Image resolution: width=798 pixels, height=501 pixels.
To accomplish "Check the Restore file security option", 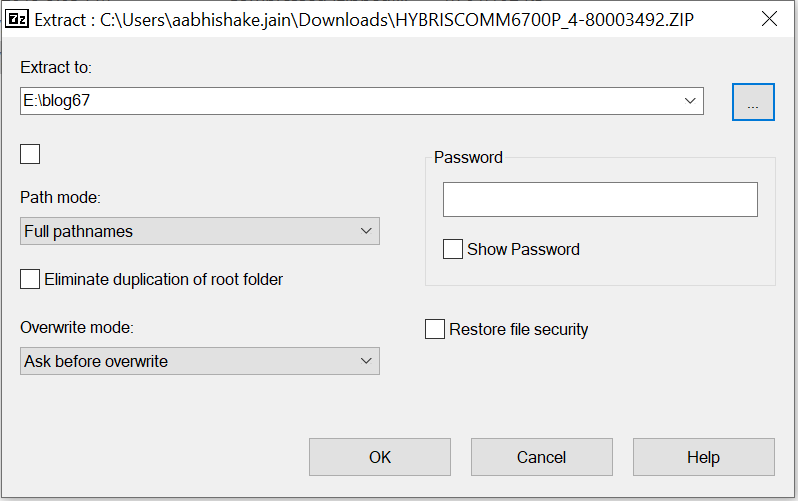I will tap(435, 329).
